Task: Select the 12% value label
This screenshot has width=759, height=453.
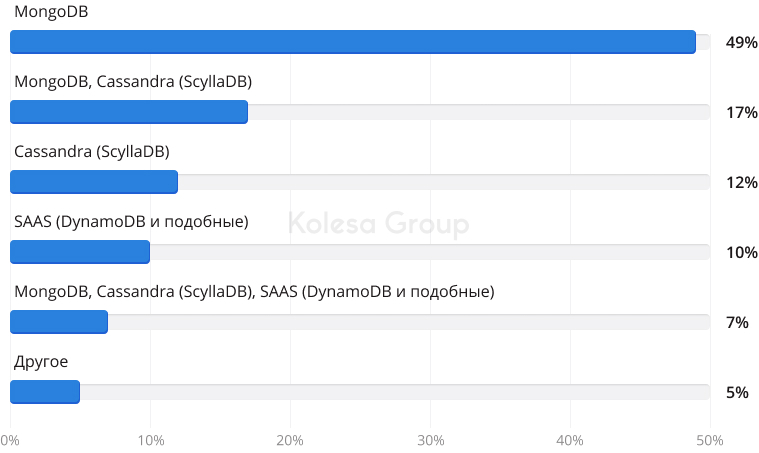Action: click(x=742, y=182)
